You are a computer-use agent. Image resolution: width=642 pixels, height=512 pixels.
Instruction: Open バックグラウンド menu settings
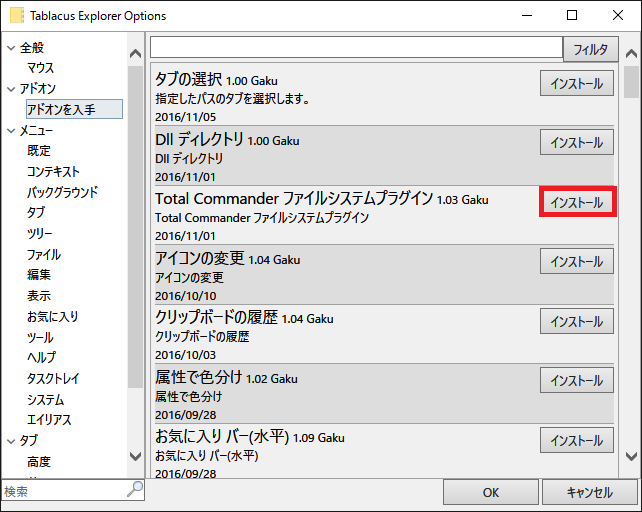pos(63,192)
